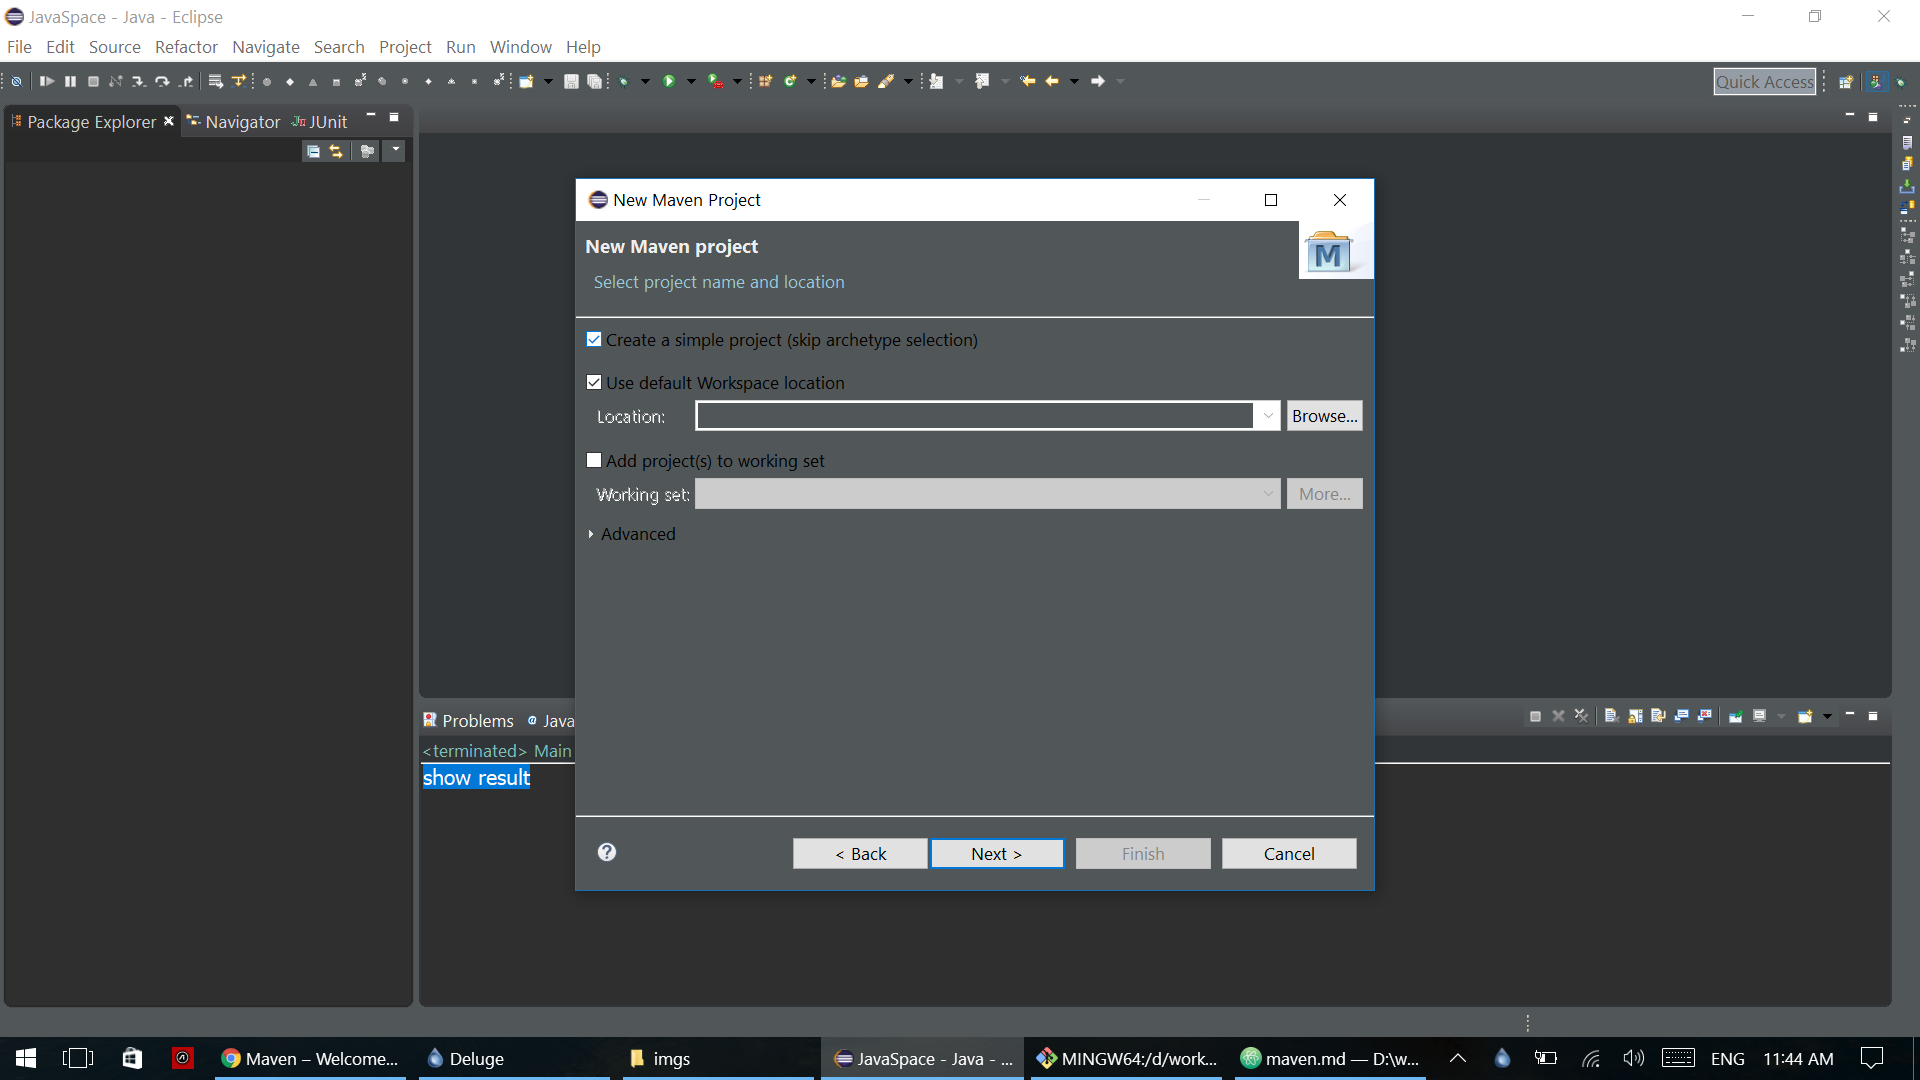Viewport: 1920px width, 1080px height.
Task: Click the Save toolbar icon
Action: [x=571, y=81]
